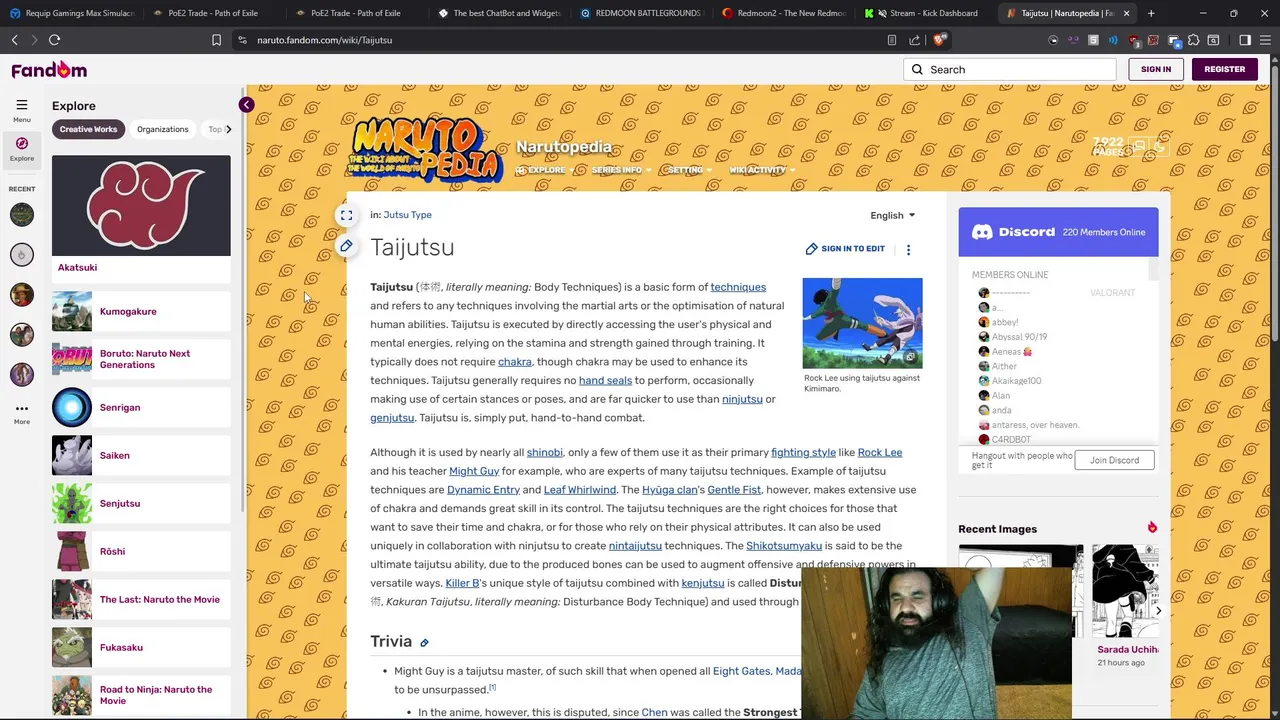
Task: Click the Fandom logo
Action: [49, 70]
